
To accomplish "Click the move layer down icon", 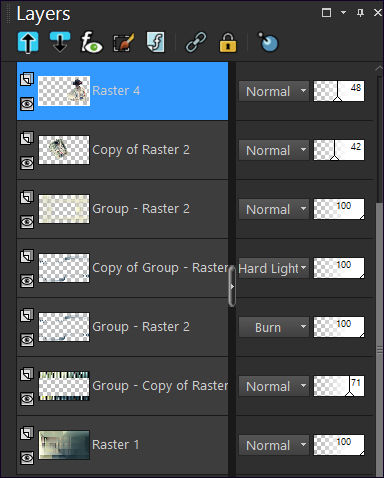I will pyautogui.click(x=60, y=43).
